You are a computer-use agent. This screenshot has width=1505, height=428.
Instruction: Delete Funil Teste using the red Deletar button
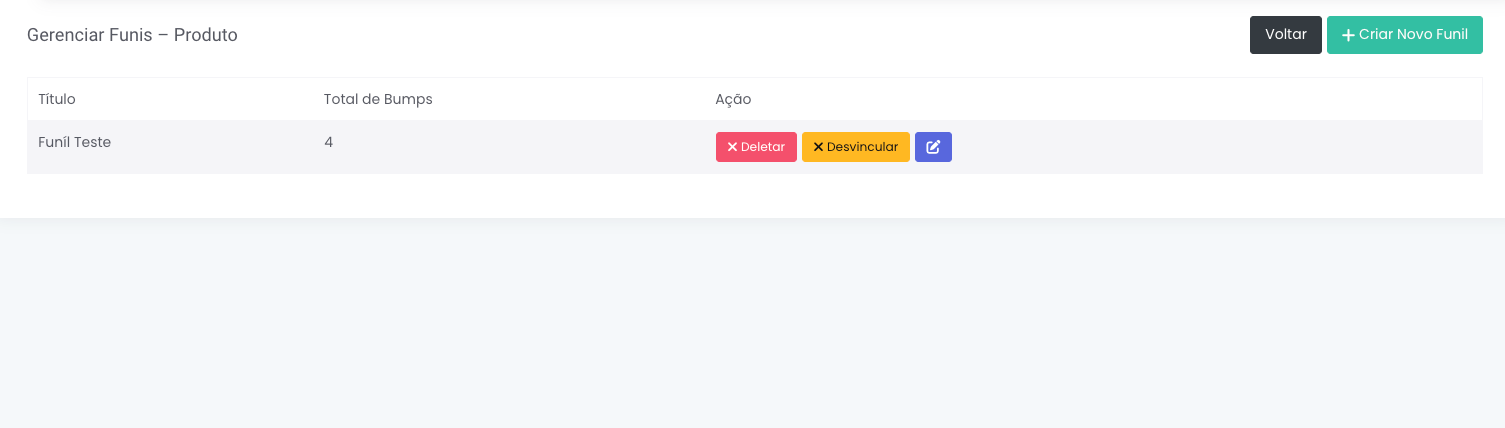756,147
